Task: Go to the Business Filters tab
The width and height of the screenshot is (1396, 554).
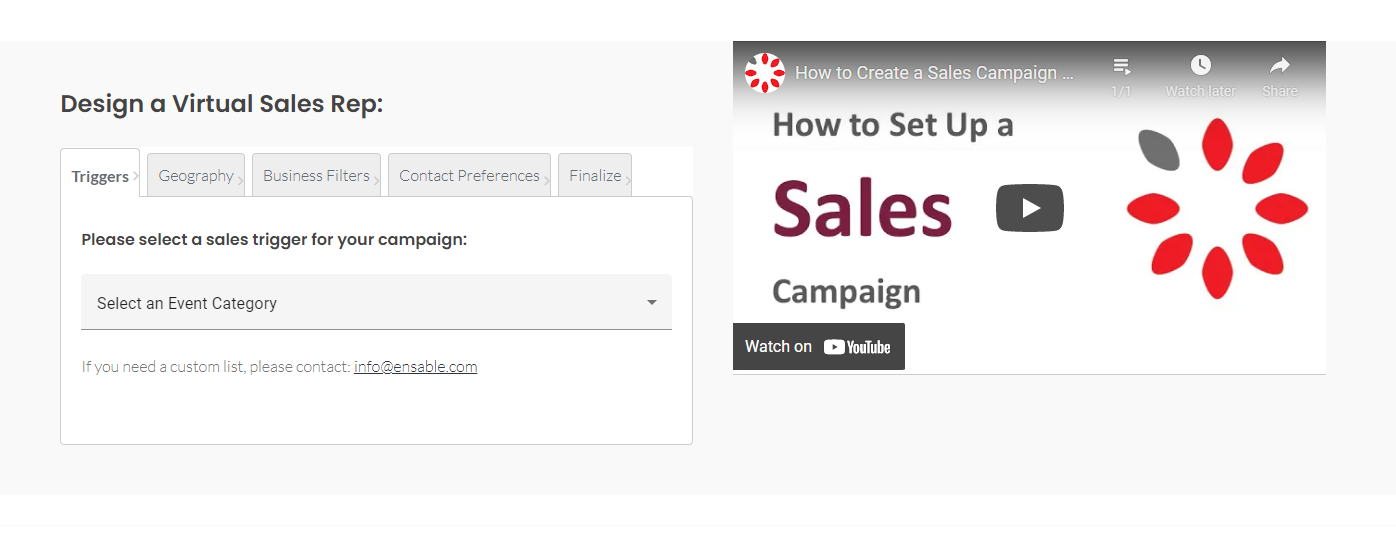Action: coord(316,176)
